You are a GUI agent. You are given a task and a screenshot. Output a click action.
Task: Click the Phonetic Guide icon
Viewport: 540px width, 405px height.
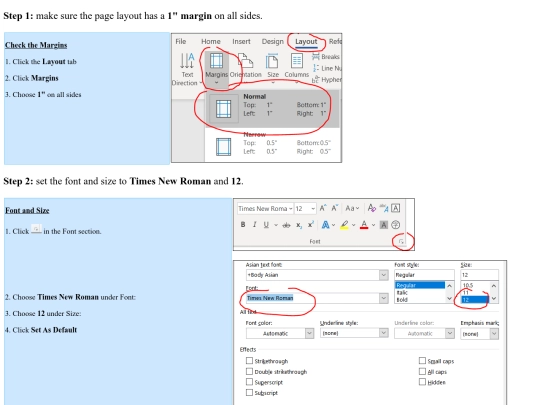point(384,208)
